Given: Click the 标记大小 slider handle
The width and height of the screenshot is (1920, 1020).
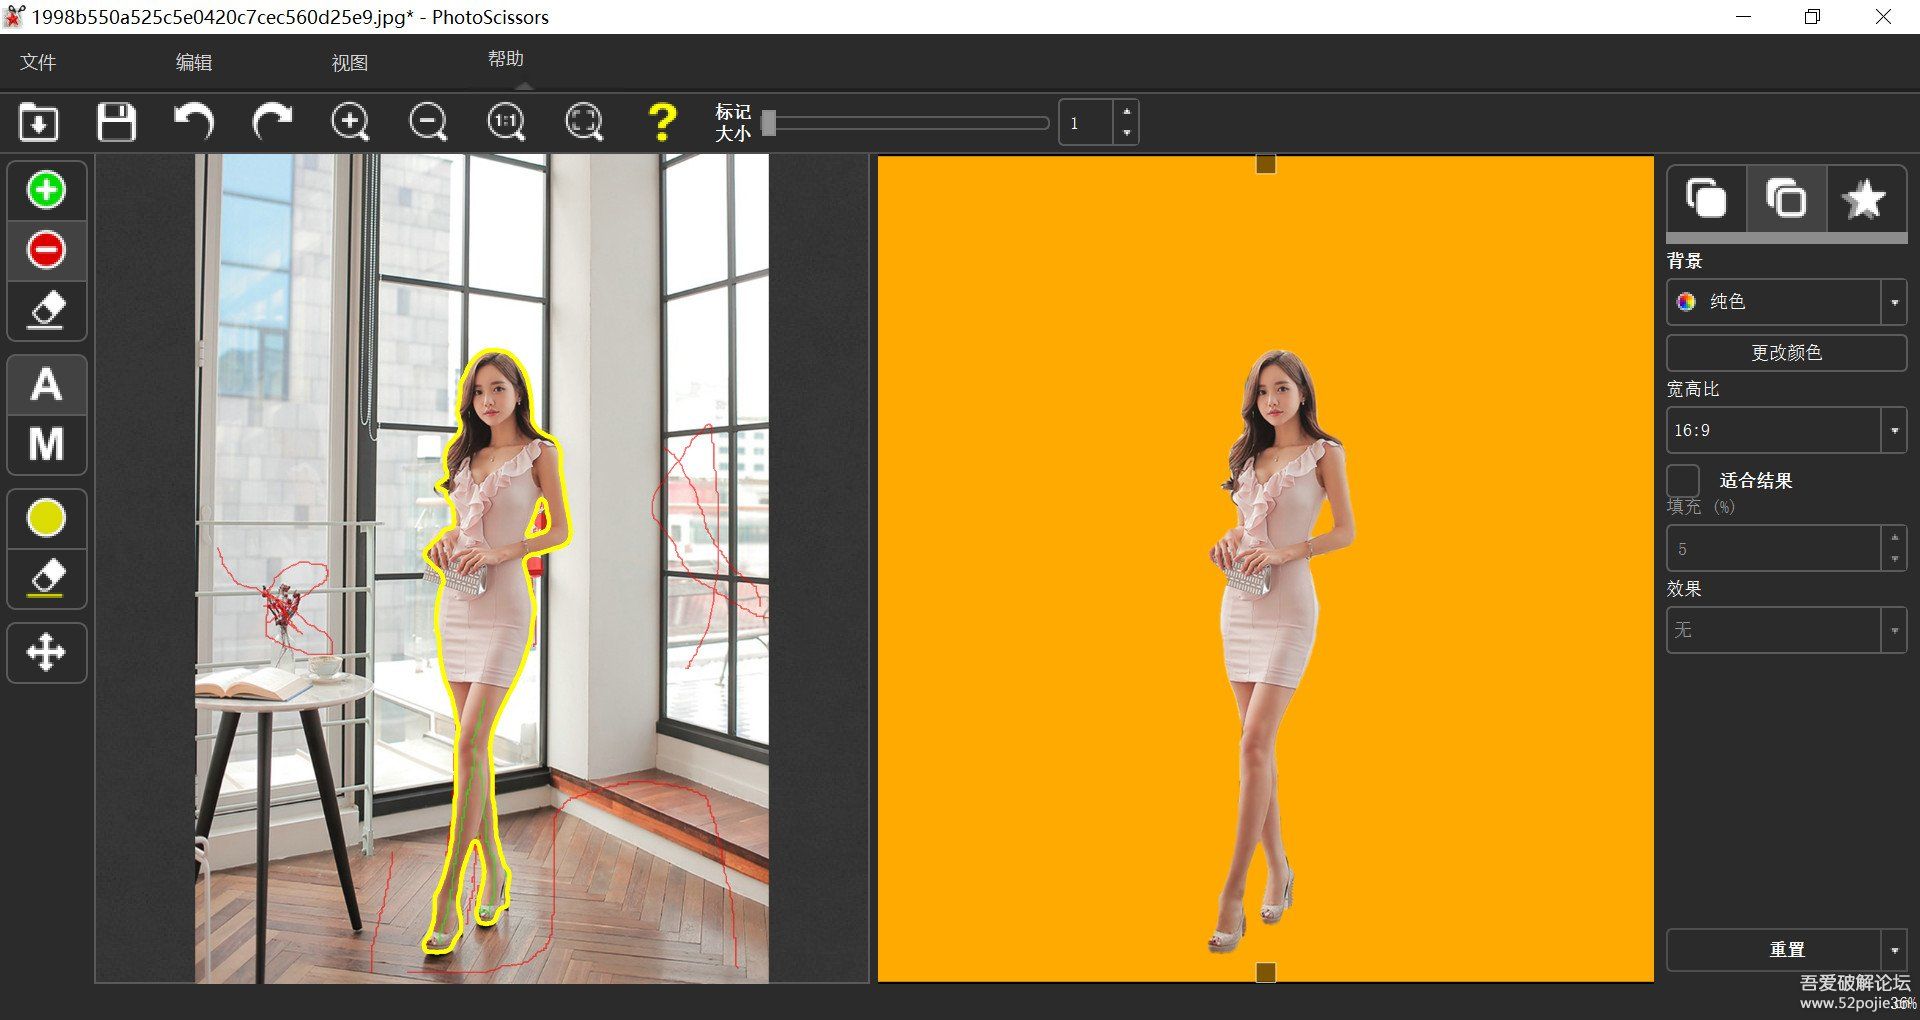Looking at the screenshot, I should coord(769,123).
